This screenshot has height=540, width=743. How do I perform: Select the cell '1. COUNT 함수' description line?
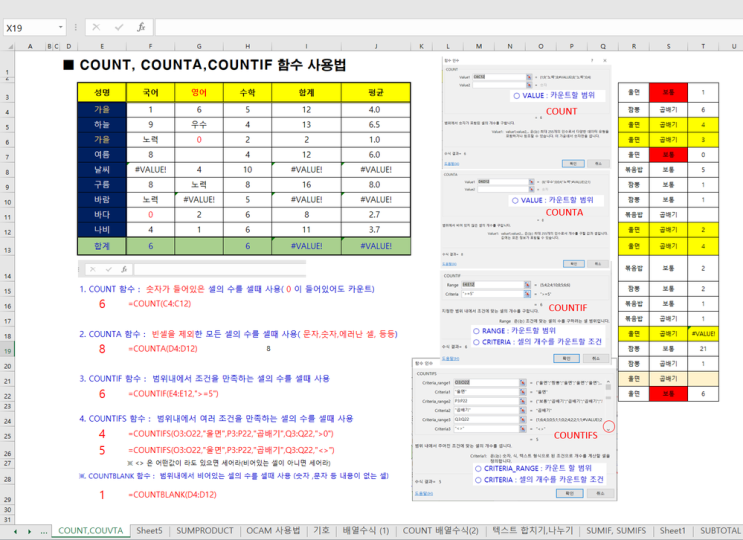[227, 289]
